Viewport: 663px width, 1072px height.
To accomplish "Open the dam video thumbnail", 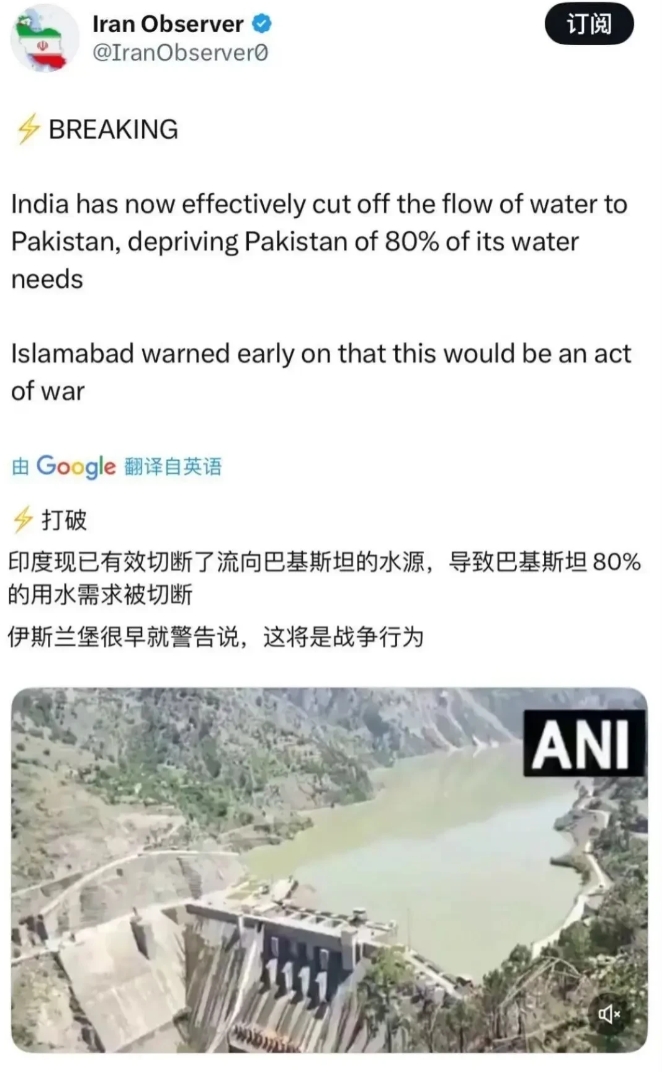I will coord(329,870).
